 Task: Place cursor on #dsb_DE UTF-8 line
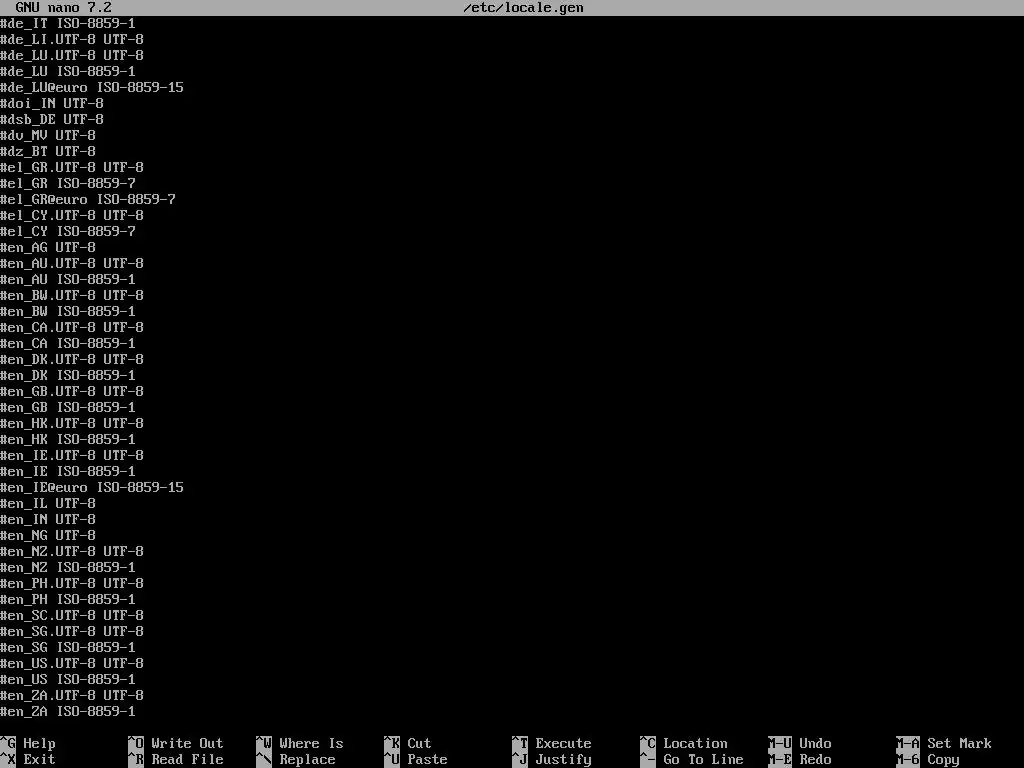coord(52,120)
